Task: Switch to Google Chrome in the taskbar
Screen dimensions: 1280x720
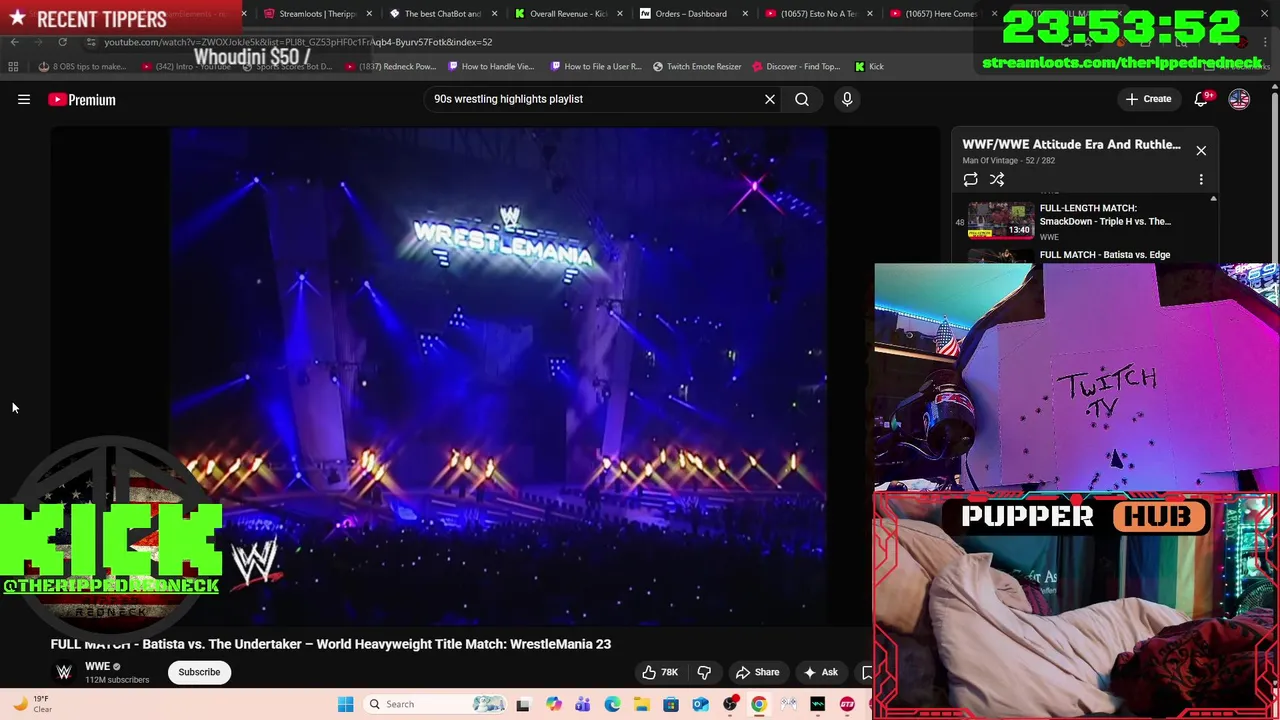Action: click(759, 704)
